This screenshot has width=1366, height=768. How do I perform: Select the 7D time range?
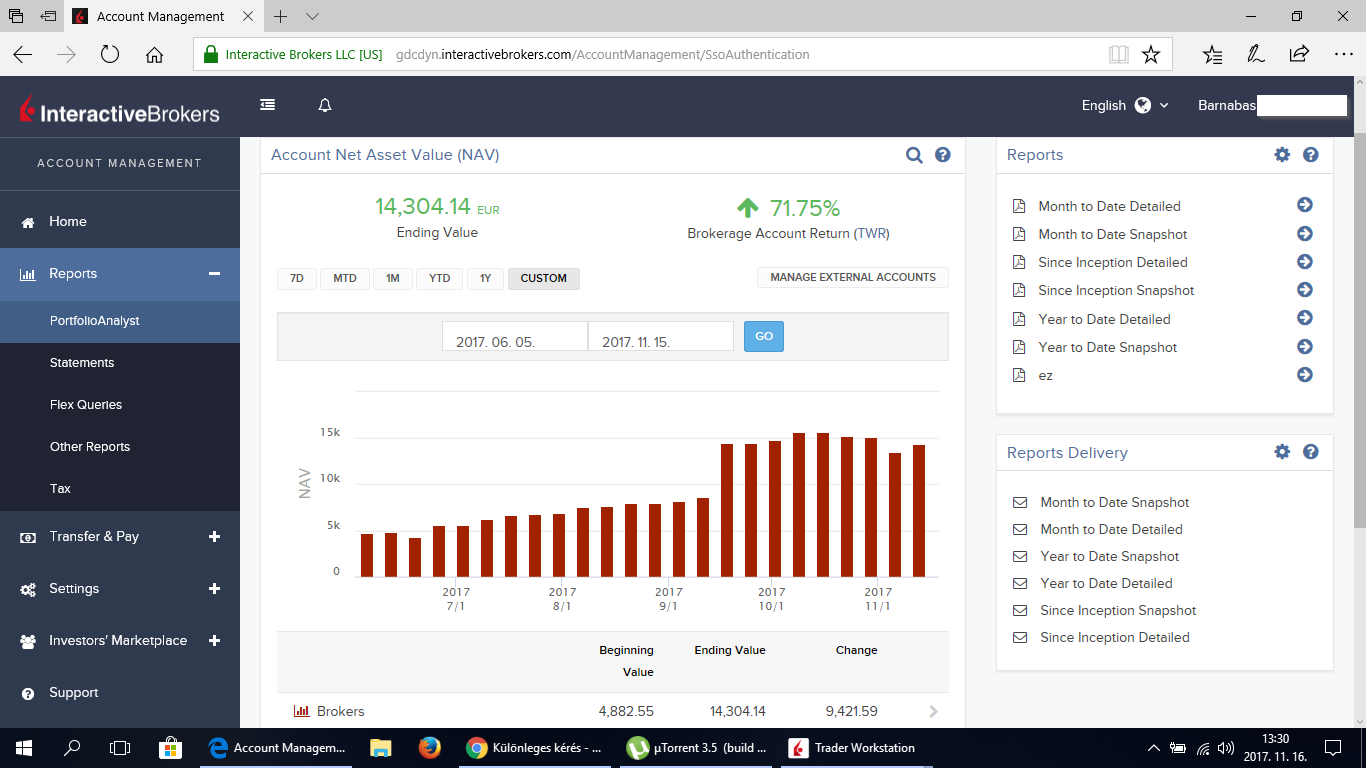(297, 278)
